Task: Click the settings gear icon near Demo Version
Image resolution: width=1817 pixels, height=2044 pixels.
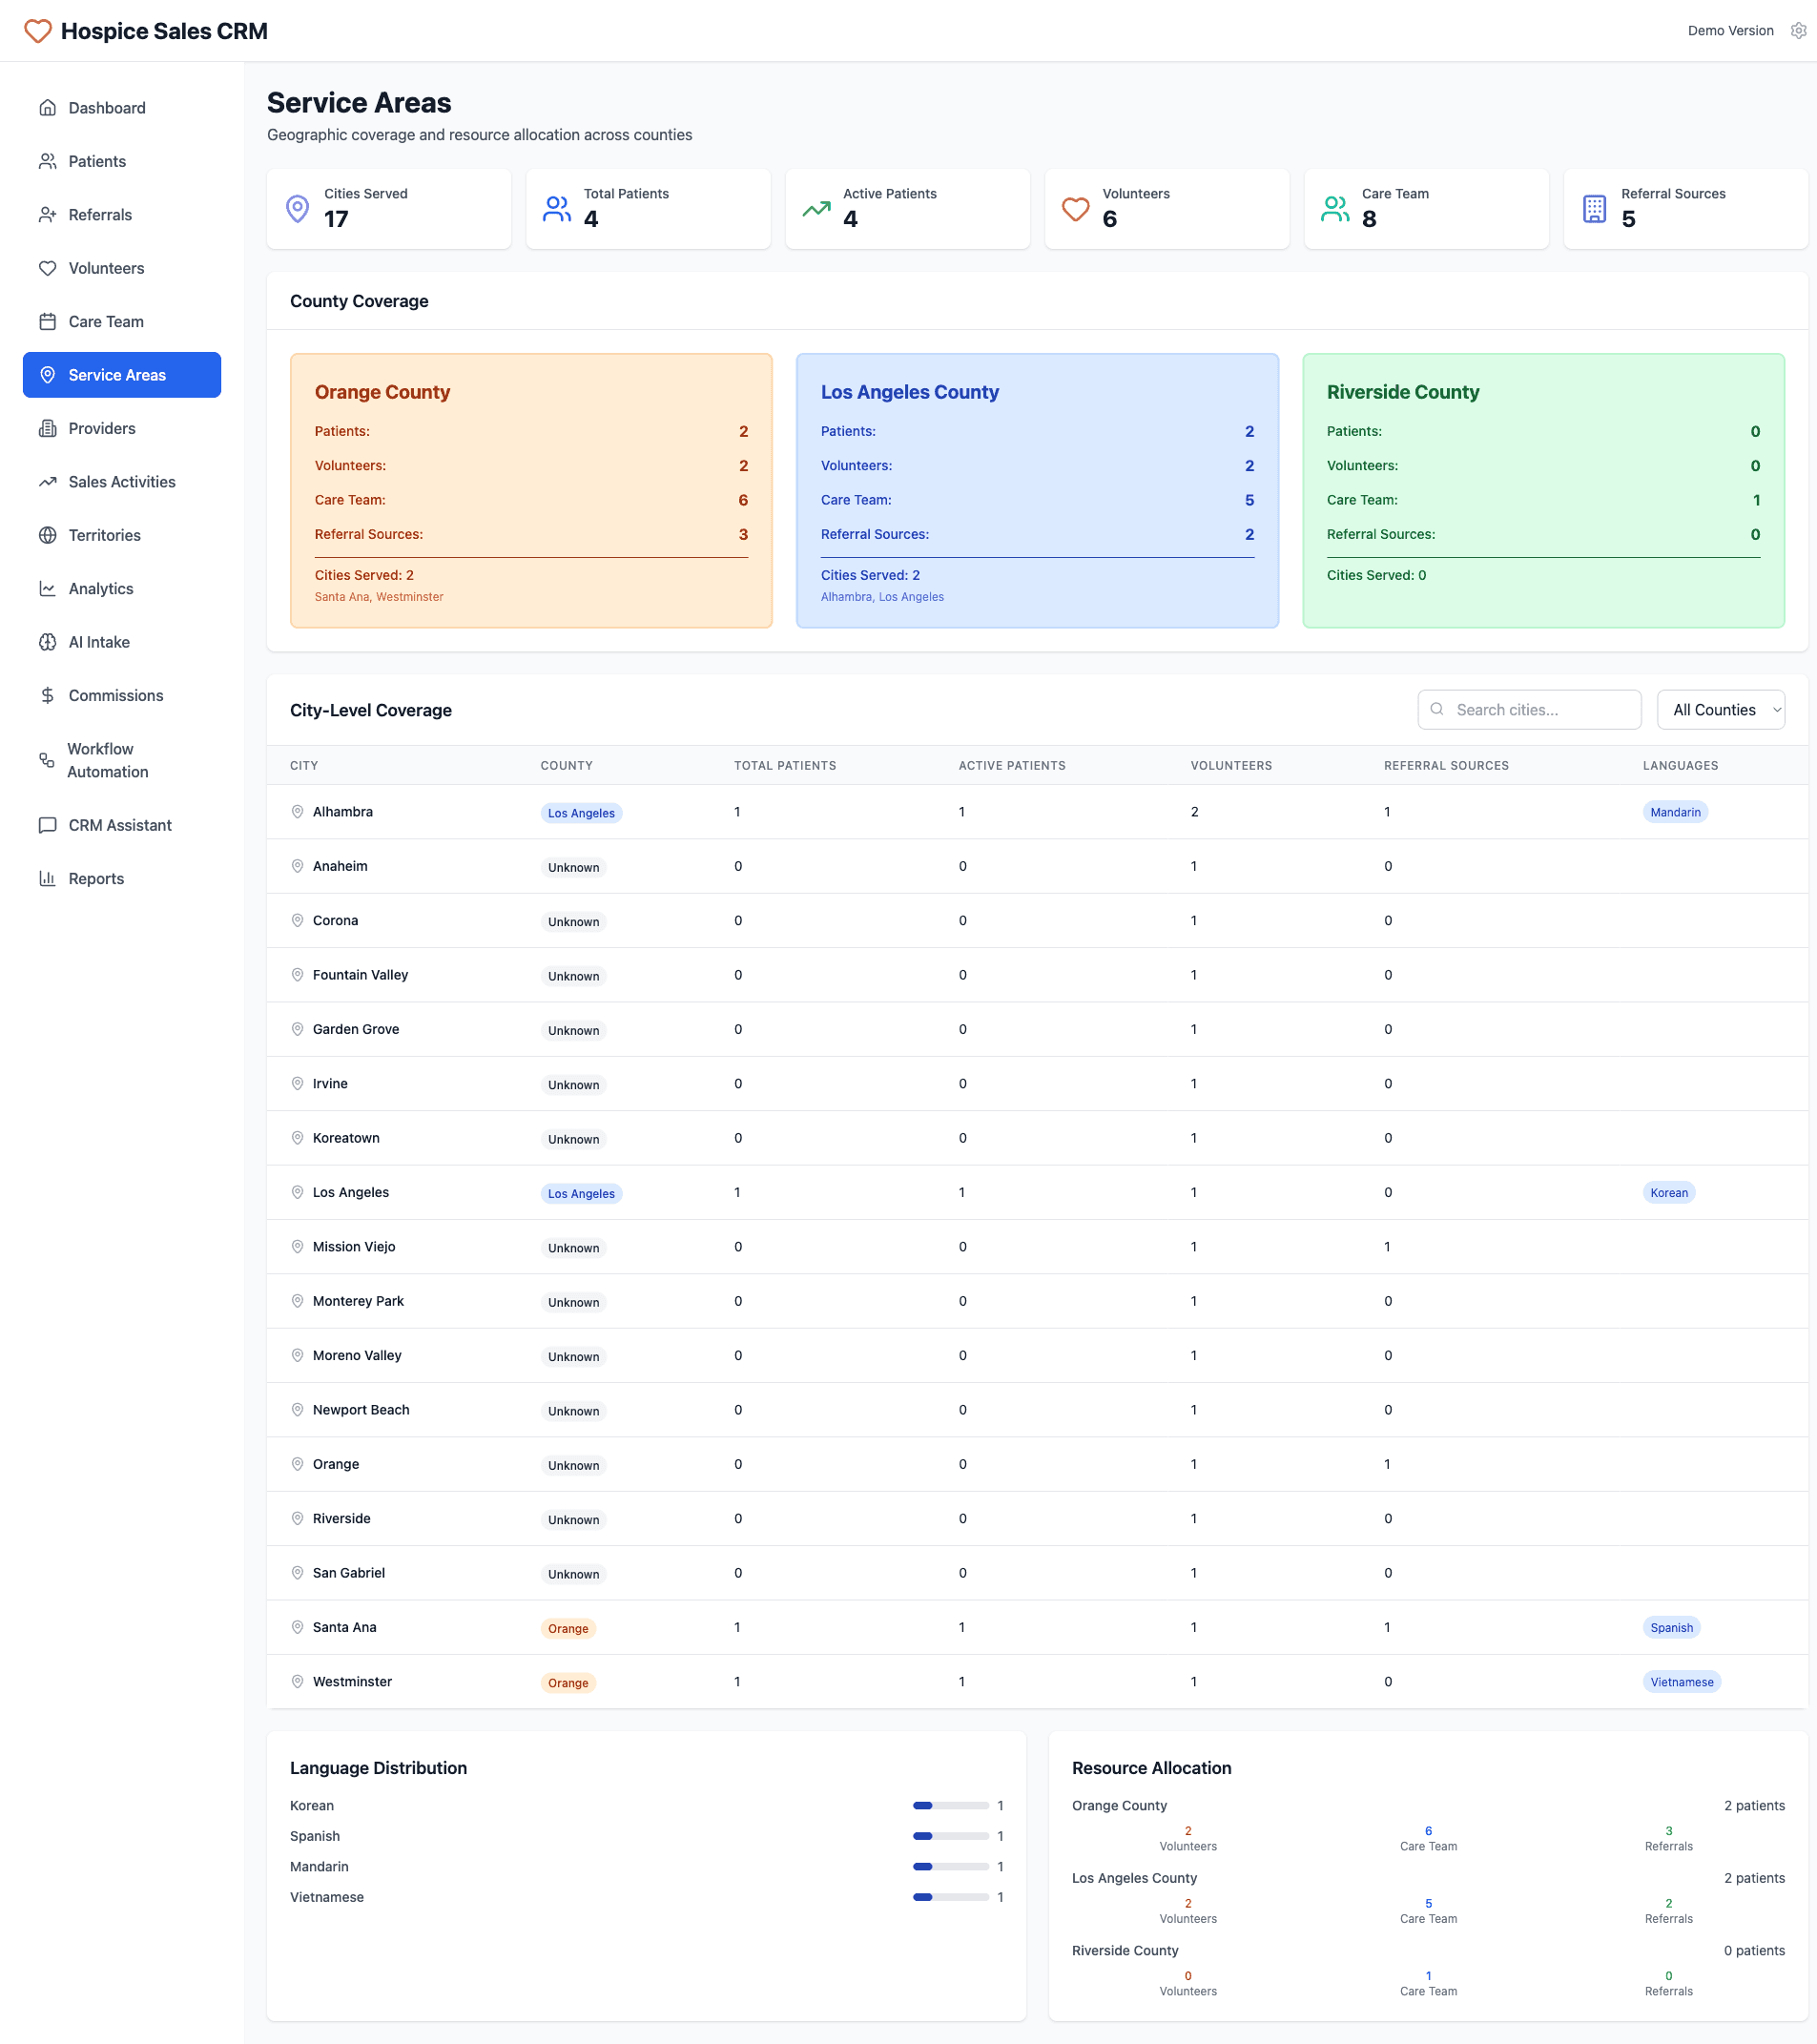Action: [x=1798, y=31]
